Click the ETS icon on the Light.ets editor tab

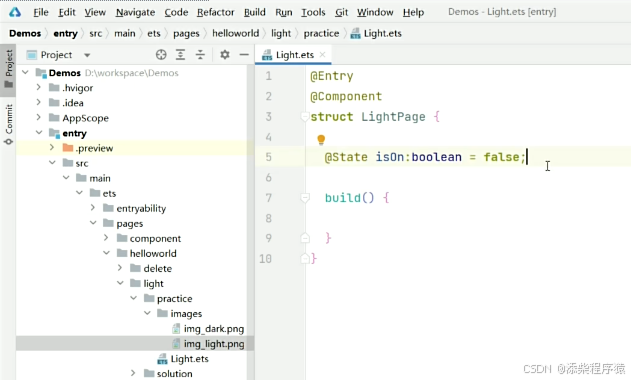click(267, 55)
